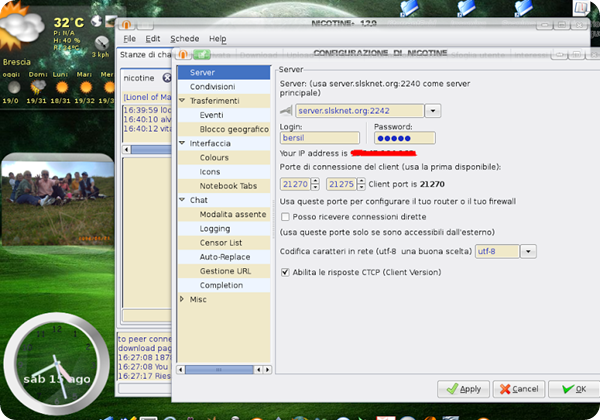Select Censor List settings item
Image resolution: width=600 pixels, height=420 pixels.
pyautogui.click(x=224, y=243)
